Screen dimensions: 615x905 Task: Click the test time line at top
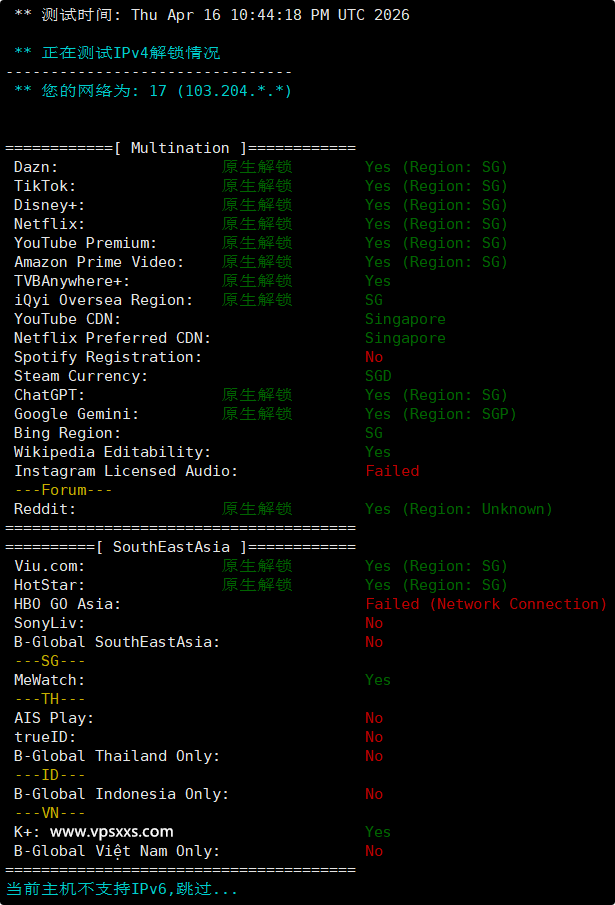(211, 15)
